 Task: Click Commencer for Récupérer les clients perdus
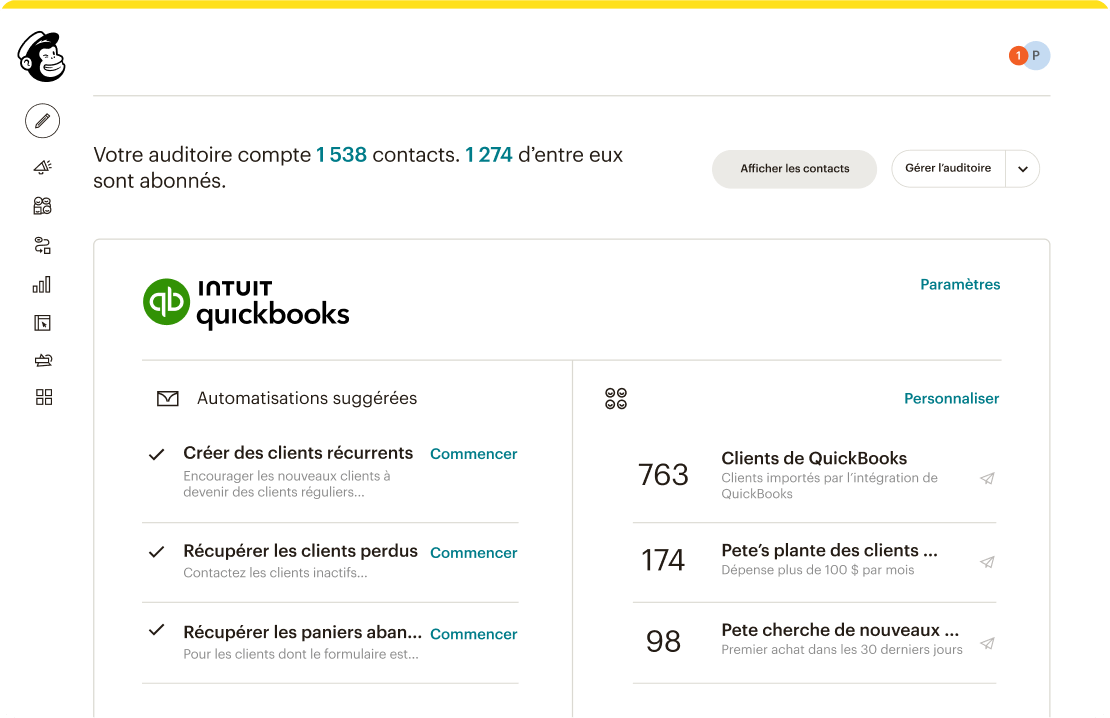click(x=474, y=553)
